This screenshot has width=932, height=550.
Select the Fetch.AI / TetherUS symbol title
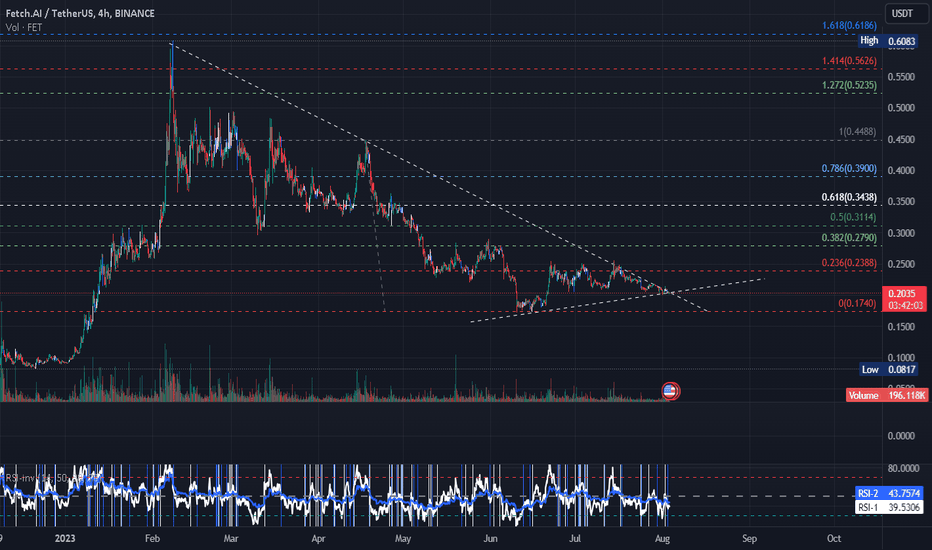(x=80, y=13)
